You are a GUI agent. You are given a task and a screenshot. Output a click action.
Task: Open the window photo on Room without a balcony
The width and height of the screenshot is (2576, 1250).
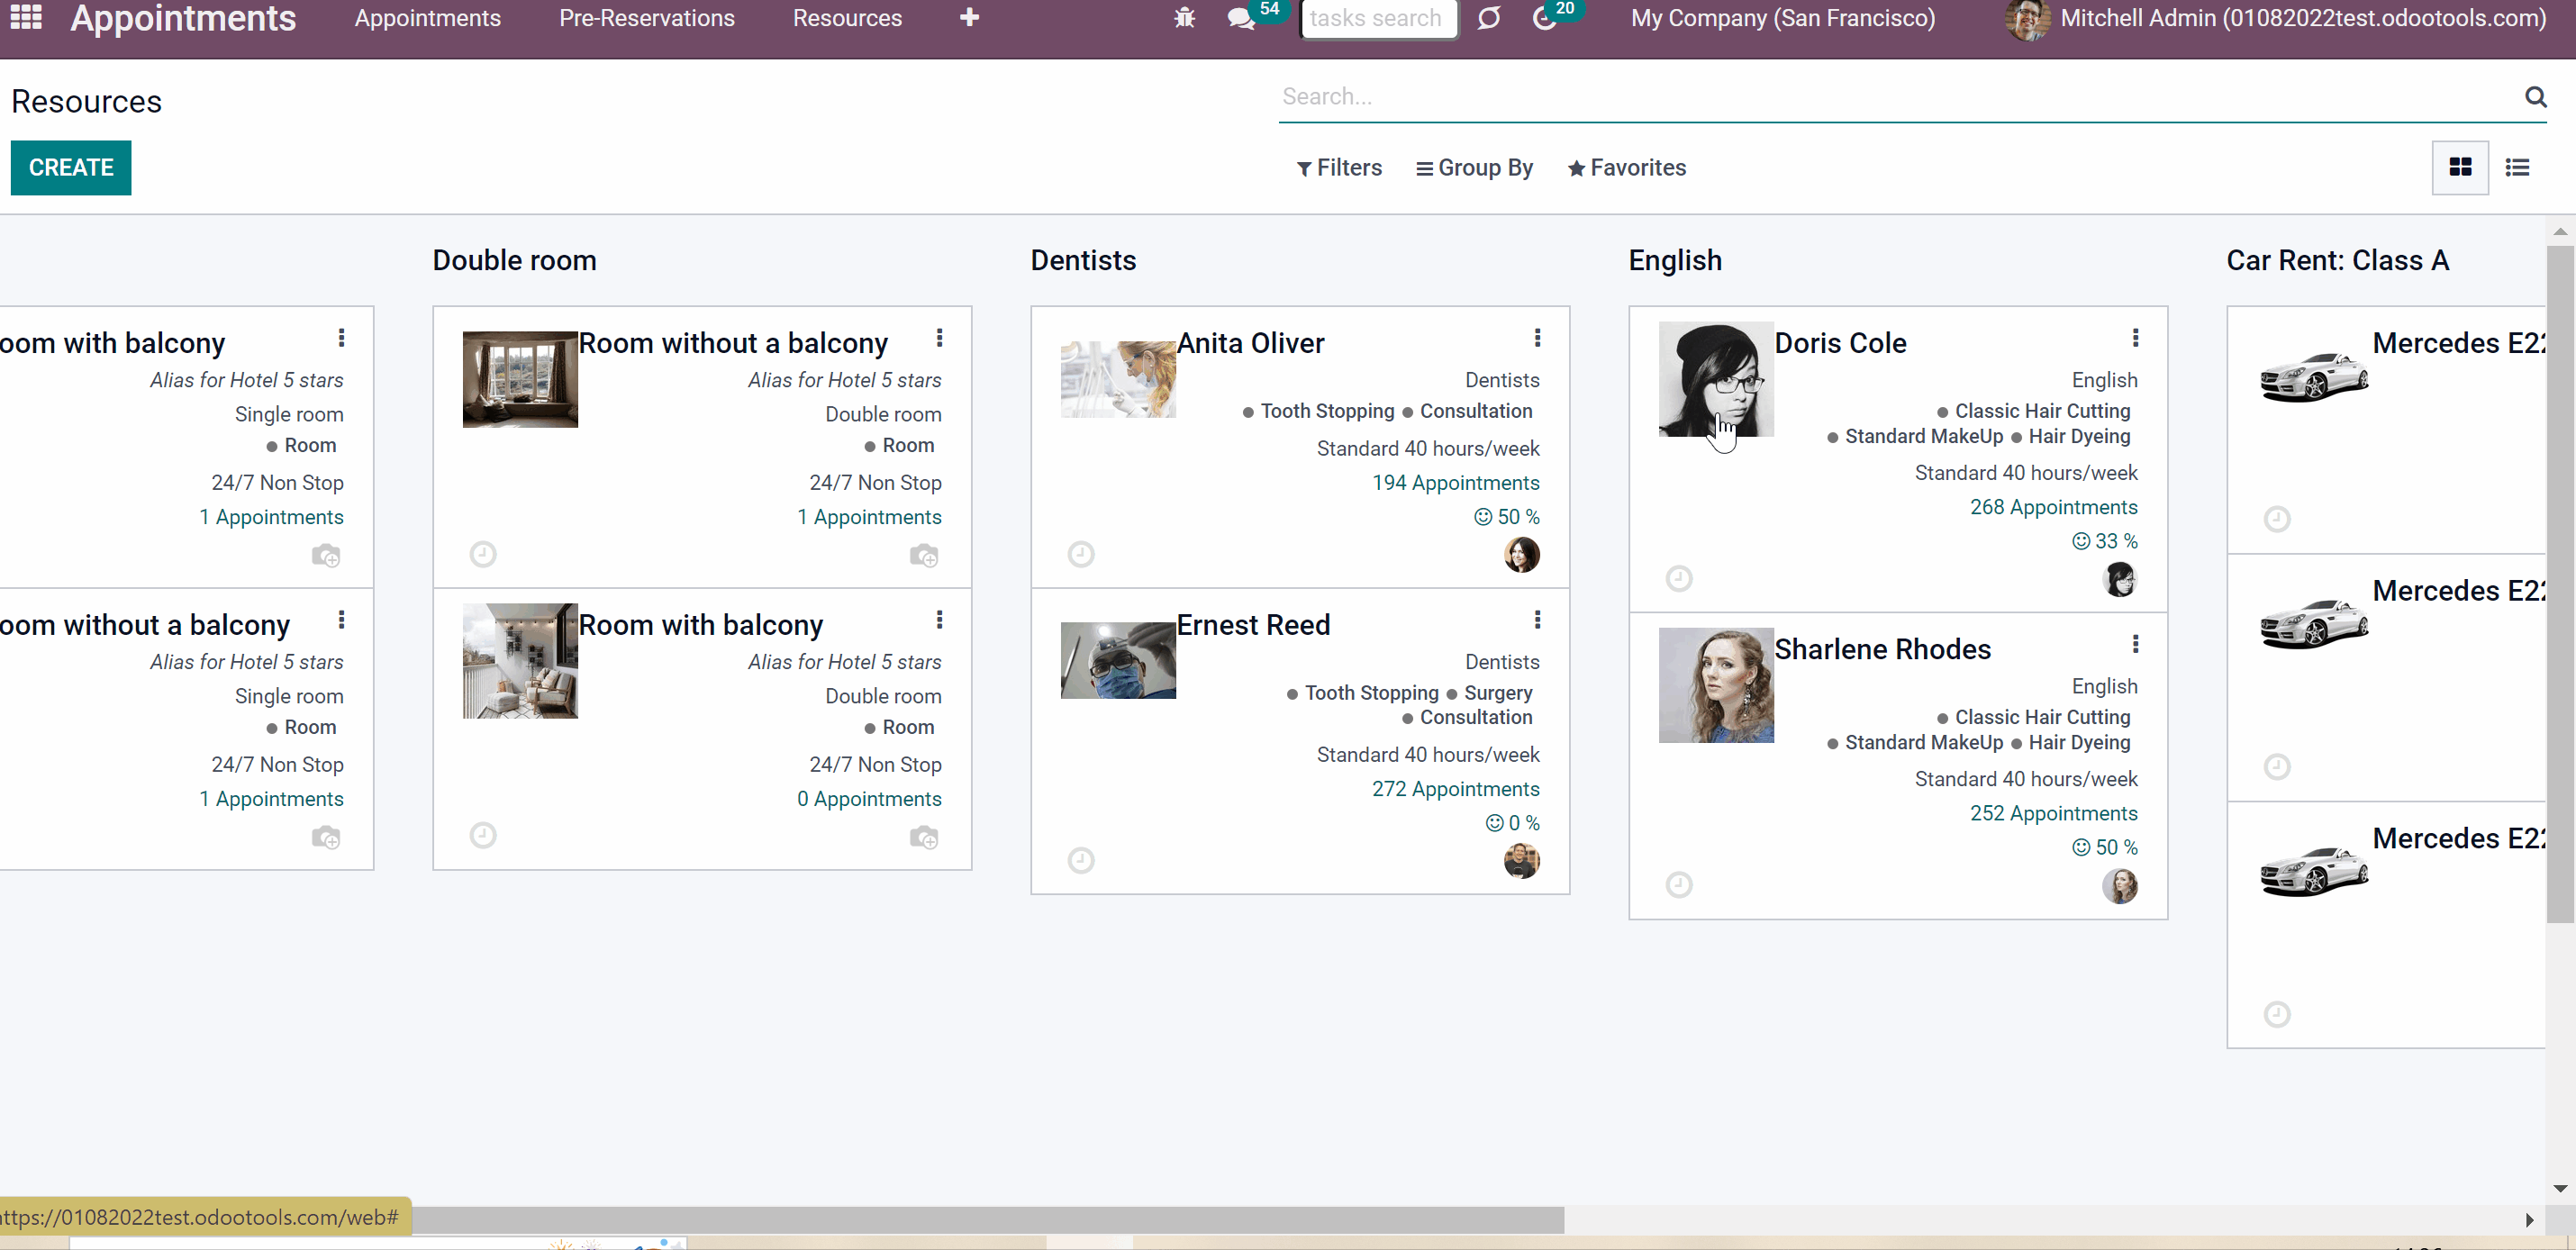coord(520,379)
